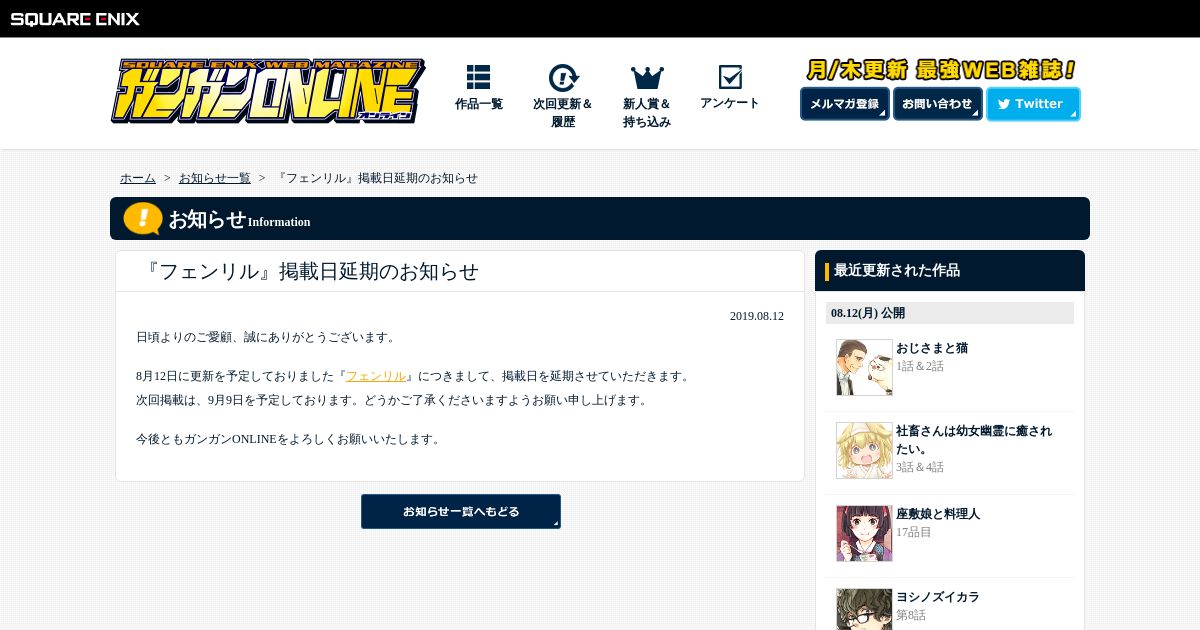Open 座敷娘と料理人 title link

pyautogui.click(x=938, y=514)
